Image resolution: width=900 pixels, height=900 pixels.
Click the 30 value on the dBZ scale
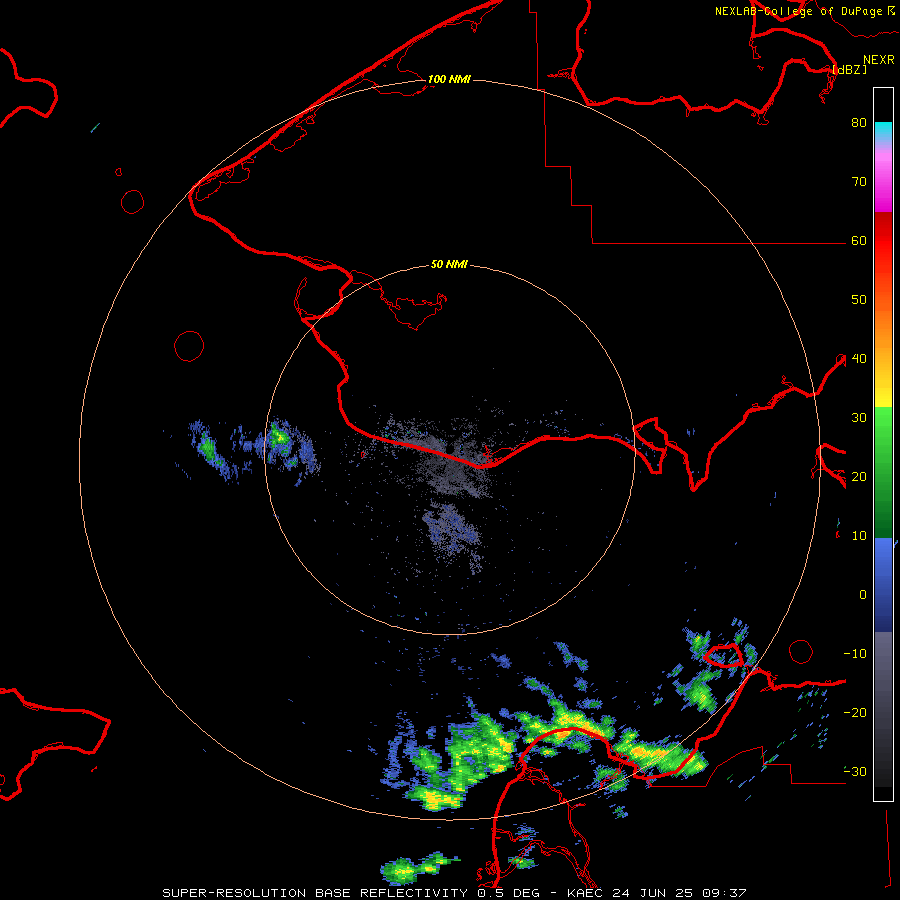click(x=859, y=417)
